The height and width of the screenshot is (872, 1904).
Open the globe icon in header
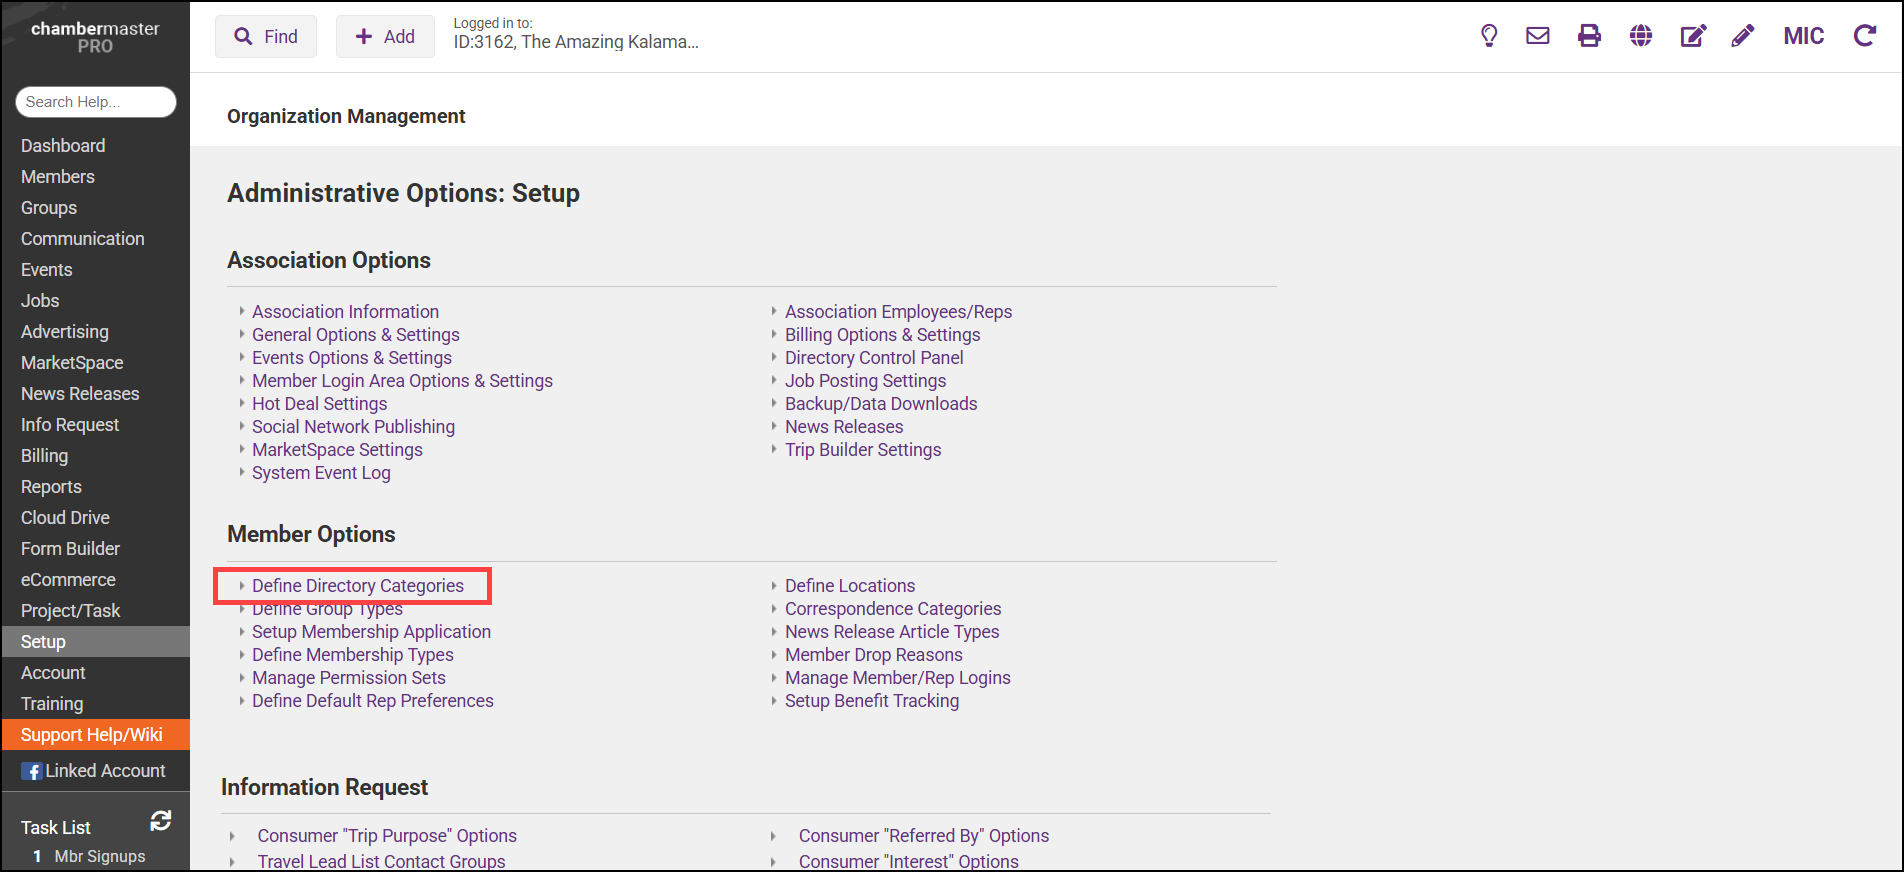point(1641,36)
